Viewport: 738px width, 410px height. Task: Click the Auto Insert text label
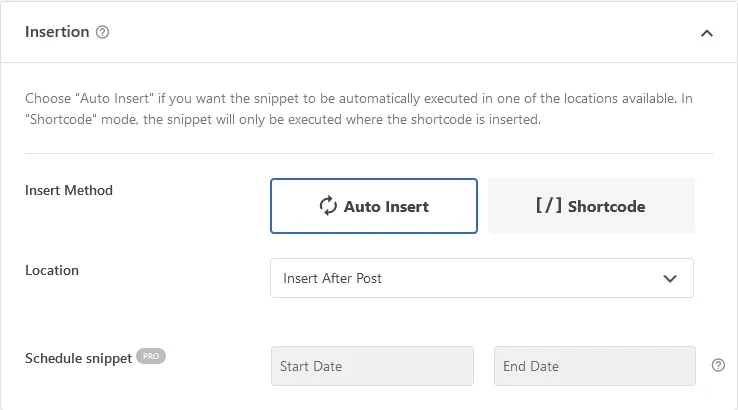(386, 206)
